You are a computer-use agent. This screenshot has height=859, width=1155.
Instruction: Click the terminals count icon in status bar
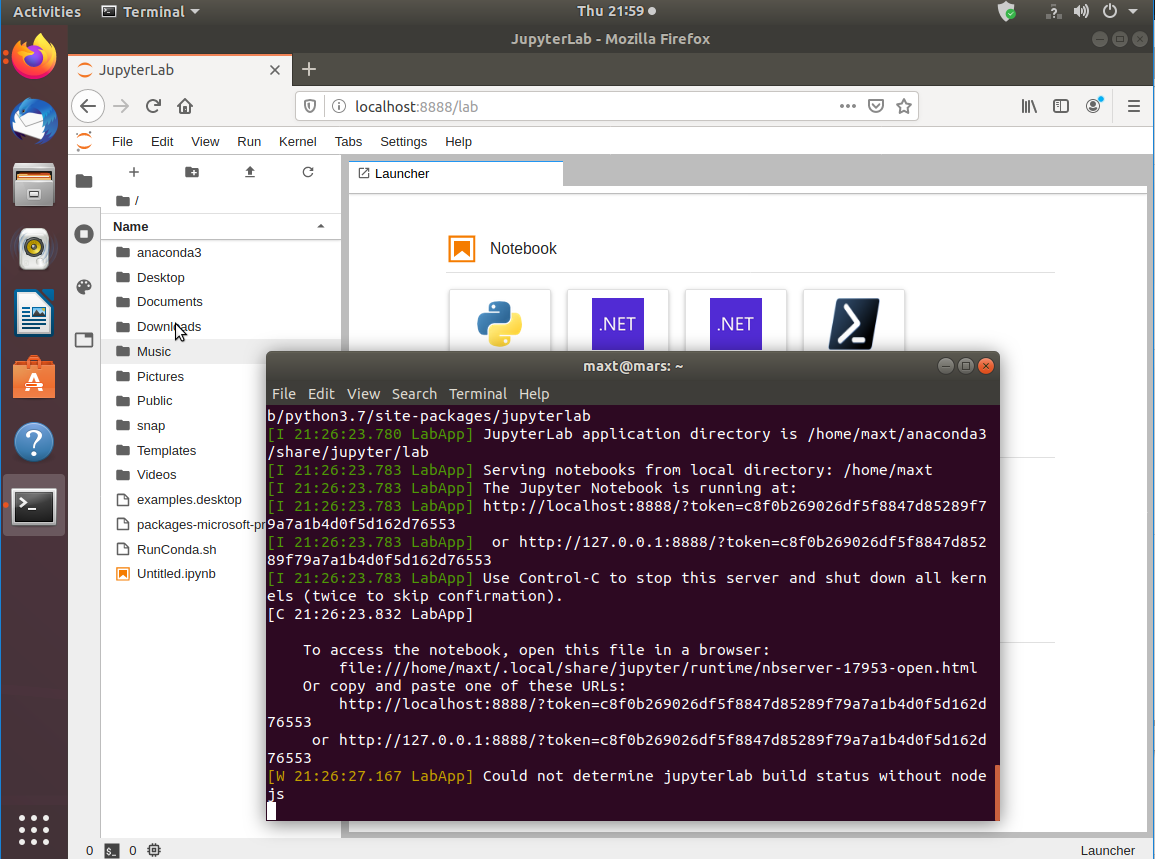[111, 850]
